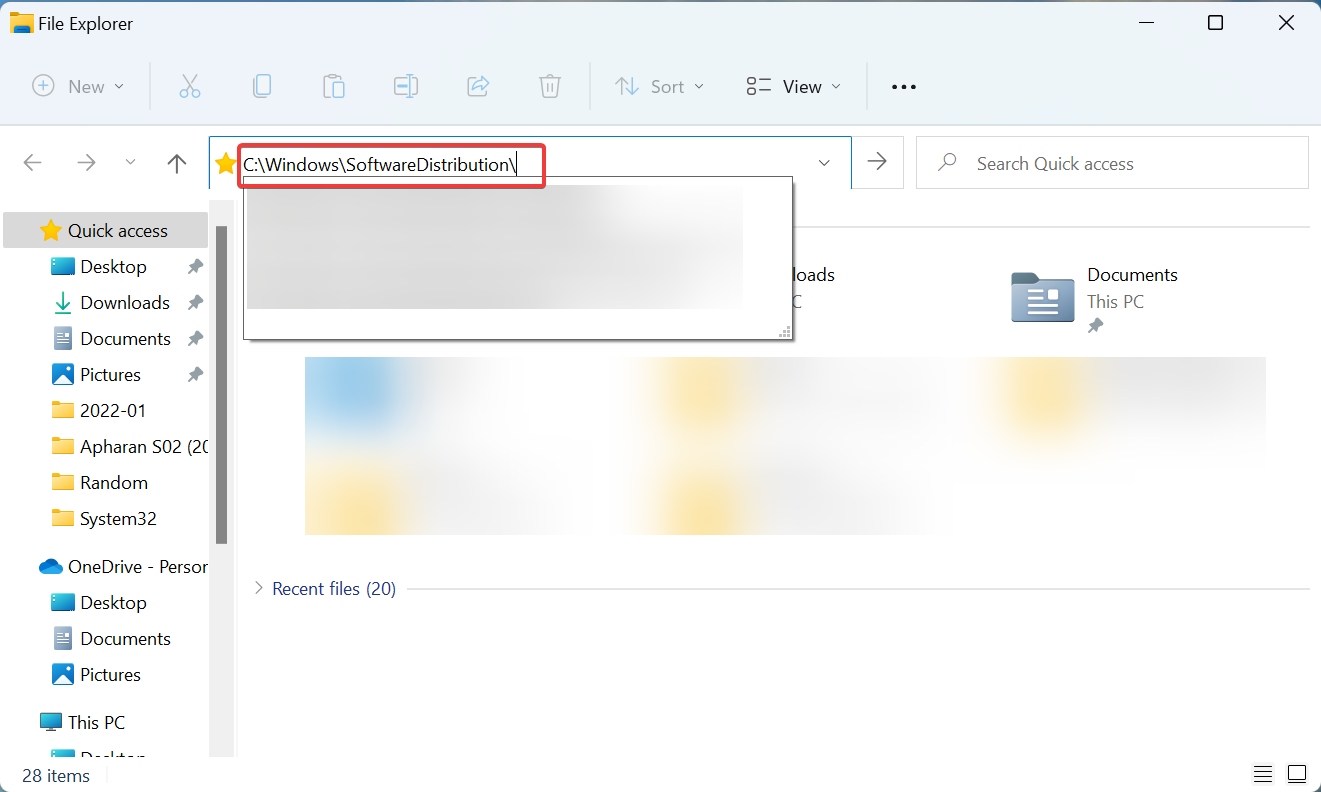Switch to details view using bottom-right icon
The height and width of the screenshot is (792, 1321).
(x=1262, y=773)
